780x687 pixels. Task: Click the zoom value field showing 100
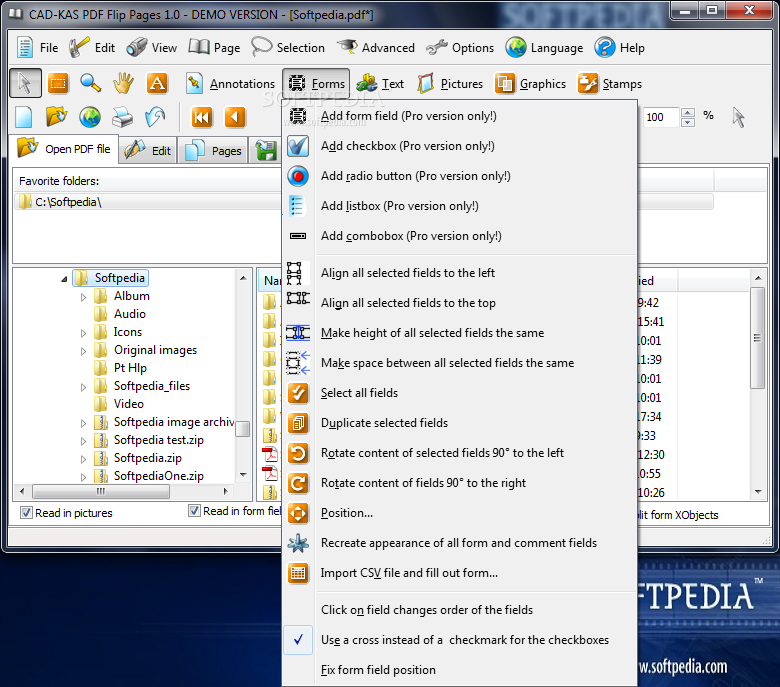click(661, 117)
